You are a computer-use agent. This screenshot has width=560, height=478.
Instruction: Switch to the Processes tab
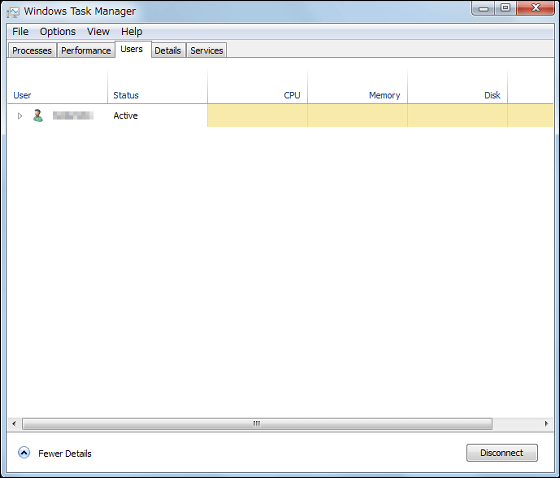pos(32,50)
